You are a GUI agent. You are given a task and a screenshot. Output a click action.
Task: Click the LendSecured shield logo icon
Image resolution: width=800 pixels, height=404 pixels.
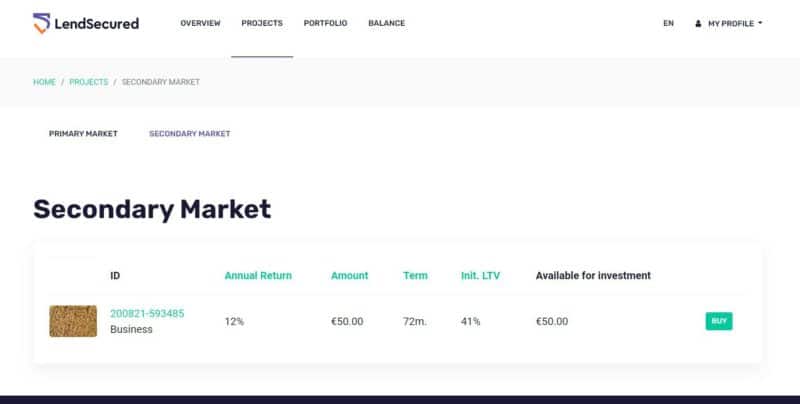pos(41,23)
